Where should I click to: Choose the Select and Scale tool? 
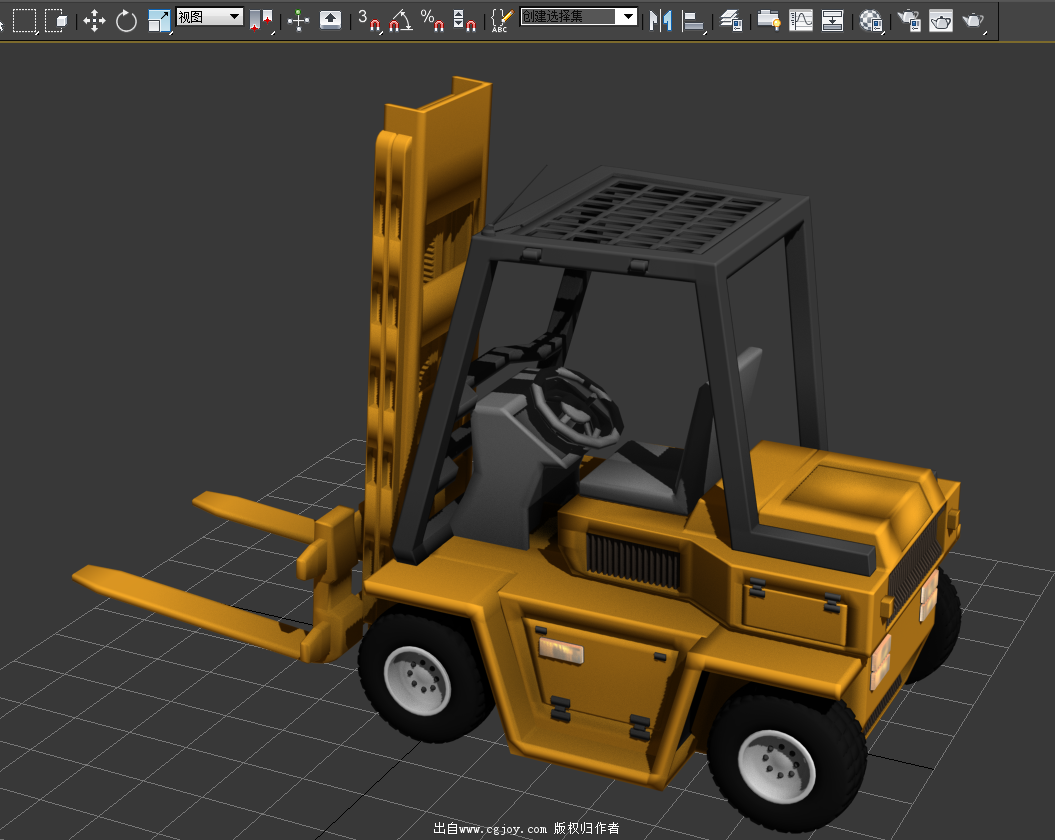pos(158,20)
